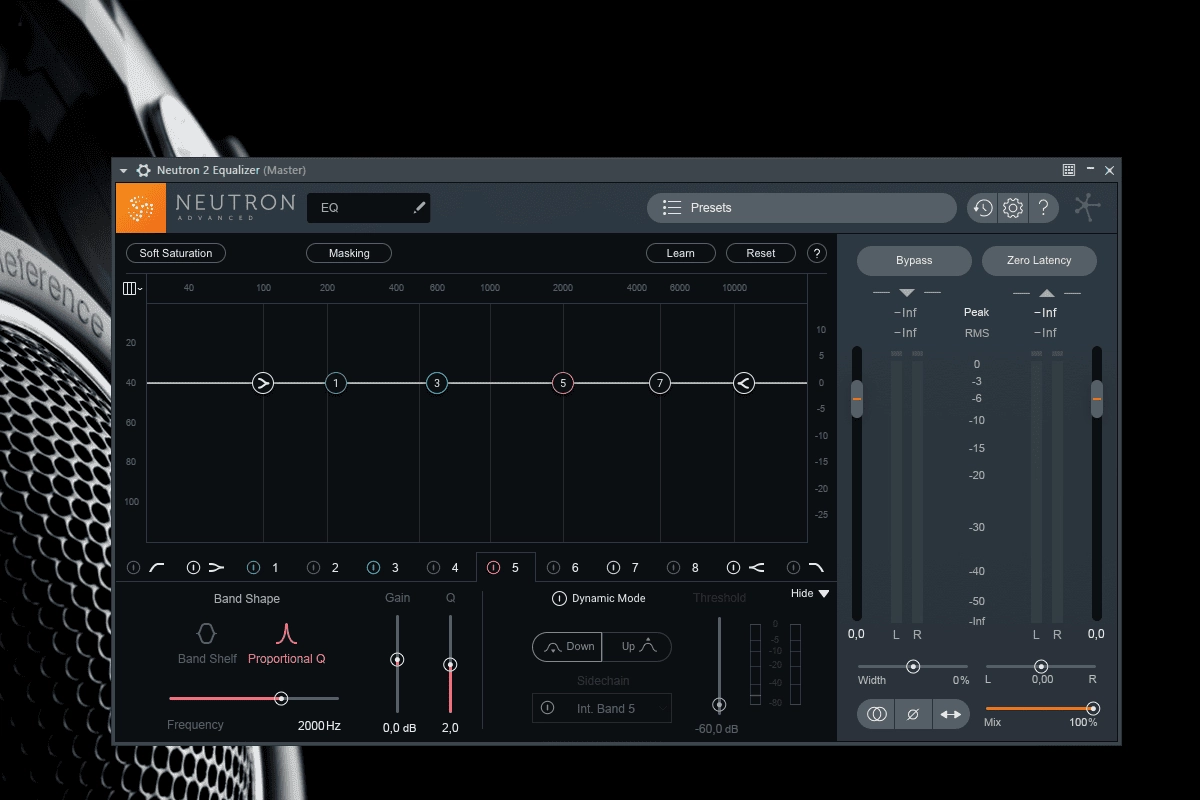Click the input gain fader handle

(856, 399)
